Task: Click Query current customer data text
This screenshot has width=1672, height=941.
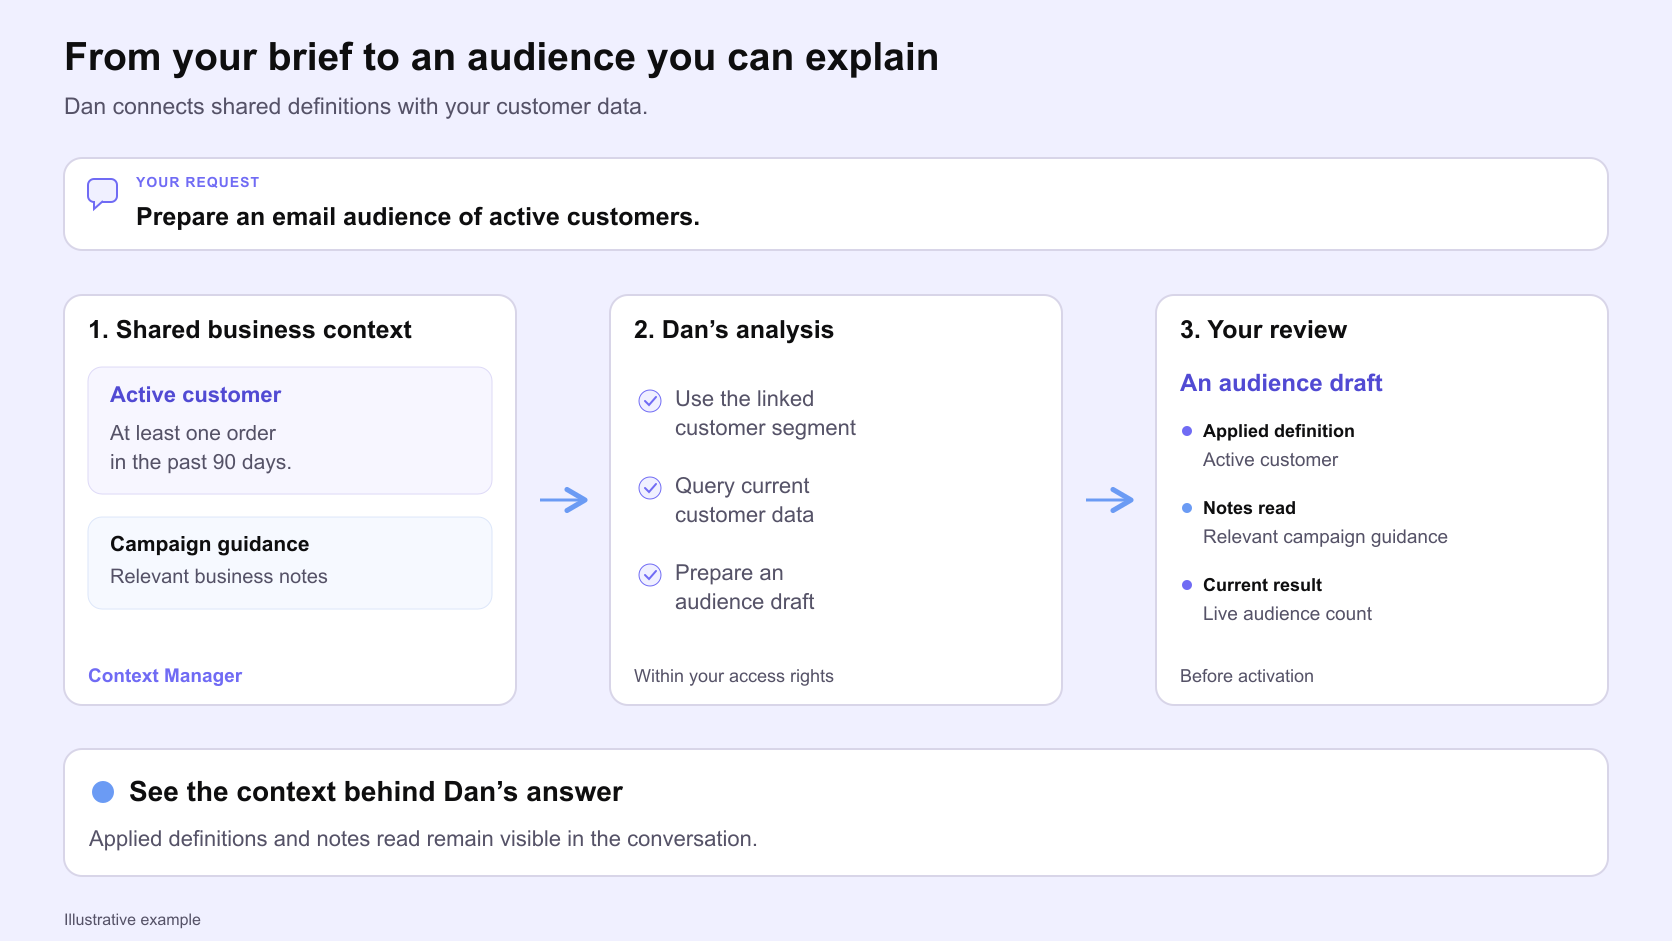Action: point(744,500)
